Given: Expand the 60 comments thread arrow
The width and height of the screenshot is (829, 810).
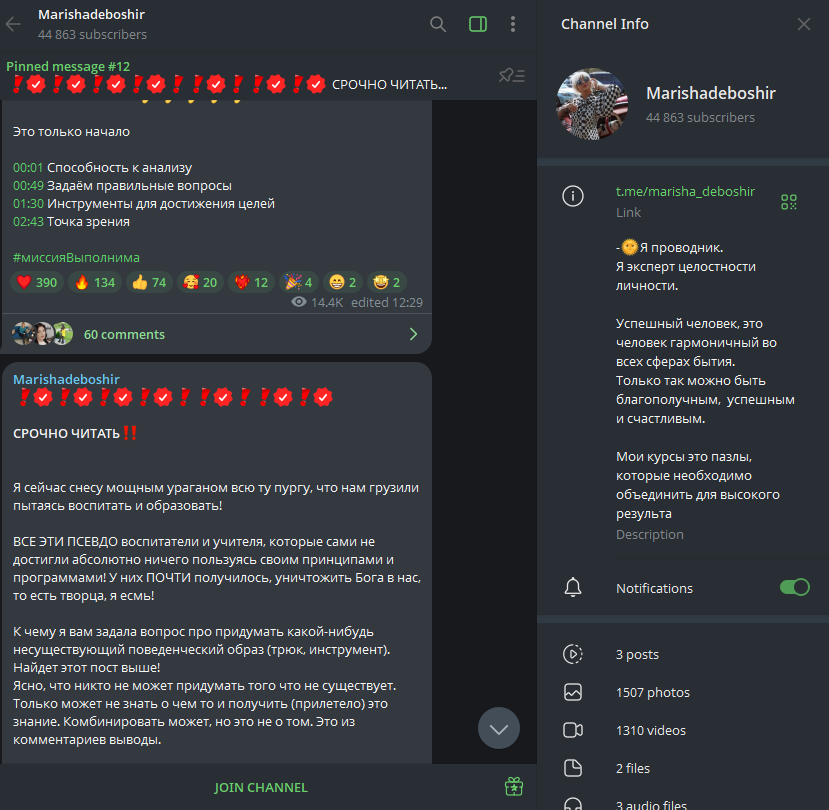Looking at the screenshot, I should tap(413, 334).
